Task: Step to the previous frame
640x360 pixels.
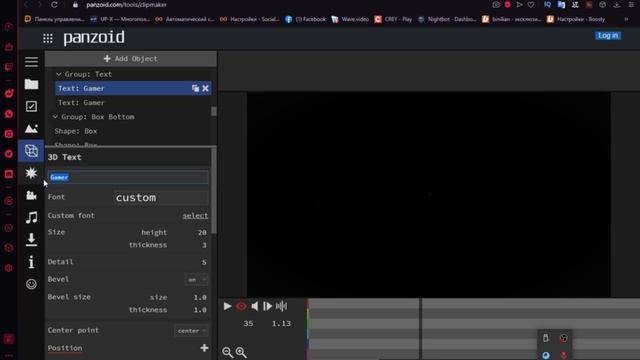Action: pyautogui.click(x=254, y=306)
